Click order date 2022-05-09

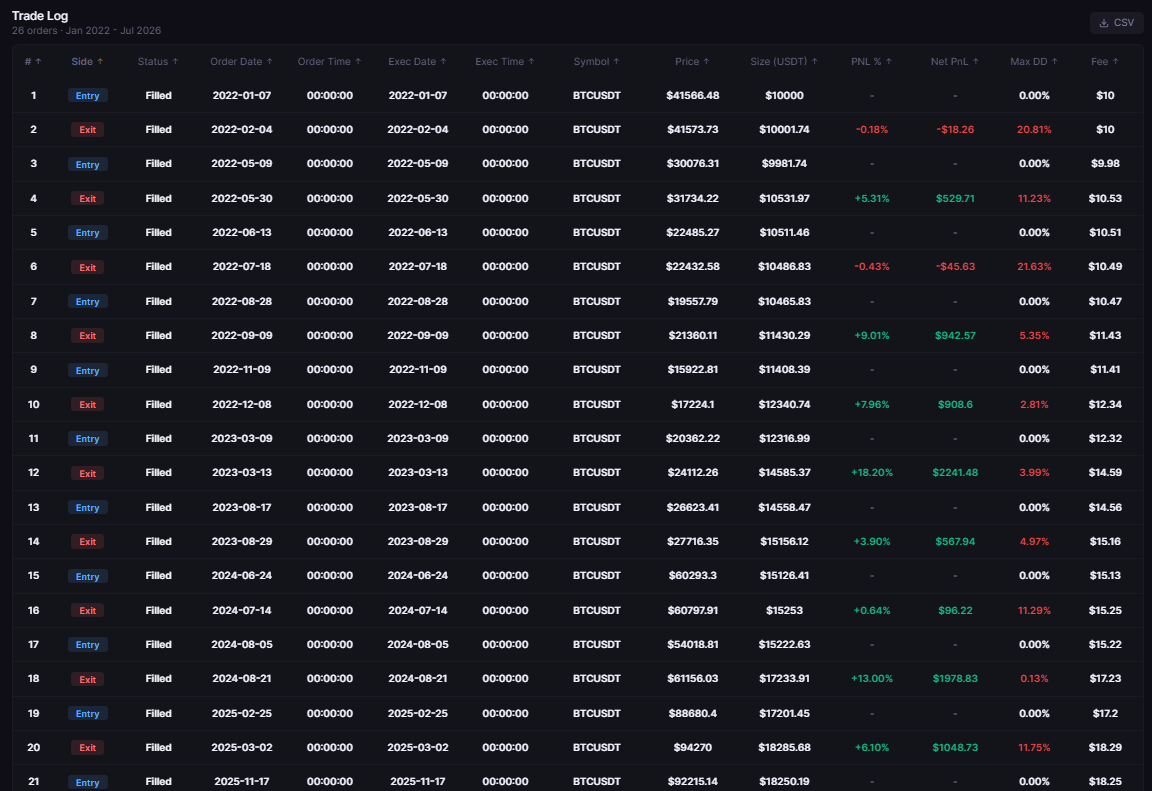[242, 164]
